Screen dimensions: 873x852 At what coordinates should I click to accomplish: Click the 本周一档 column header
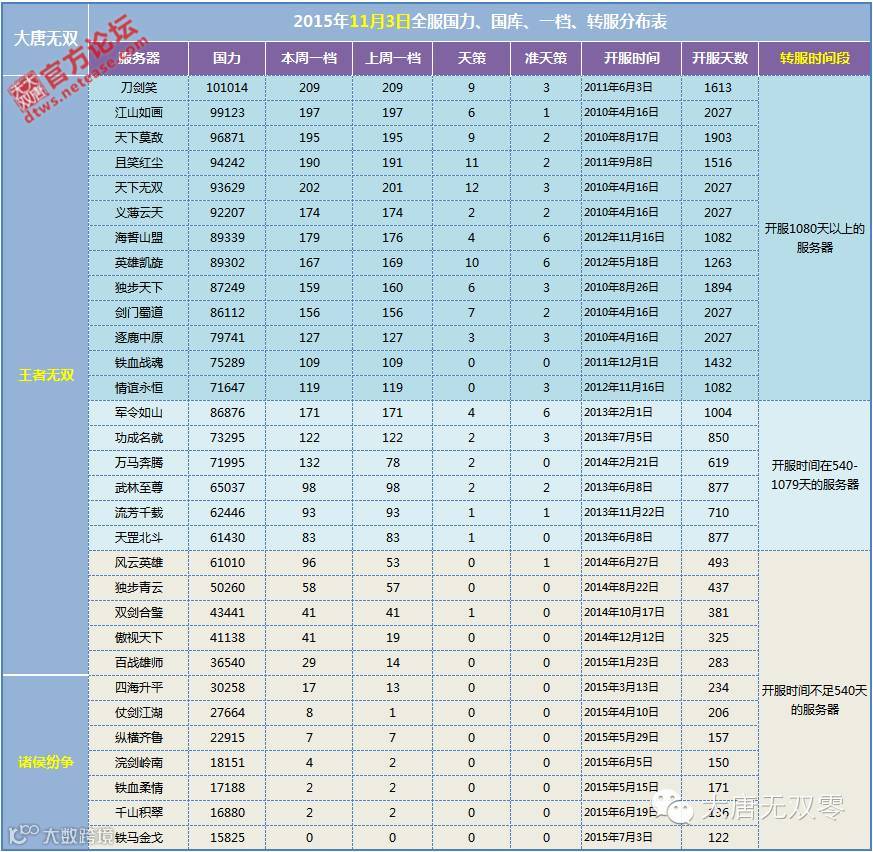309,58
